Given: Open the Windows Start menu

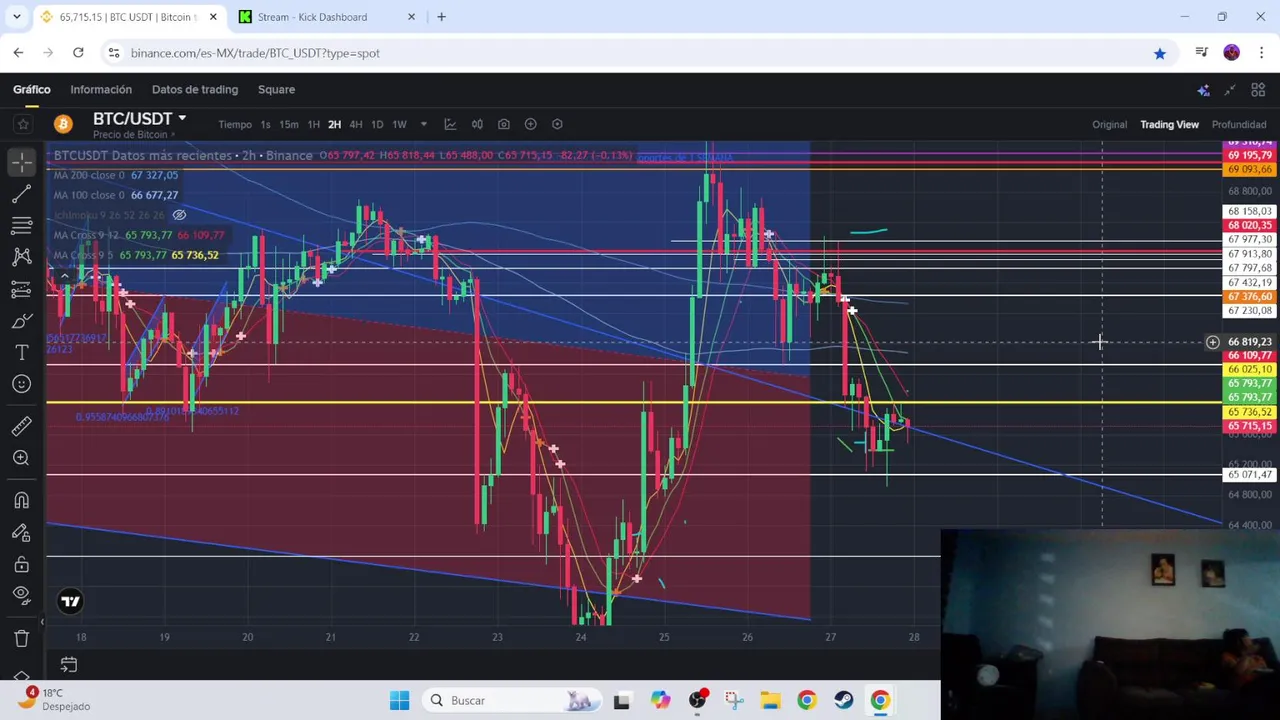Looking at the screenshot, I should [x=399, y=700].
